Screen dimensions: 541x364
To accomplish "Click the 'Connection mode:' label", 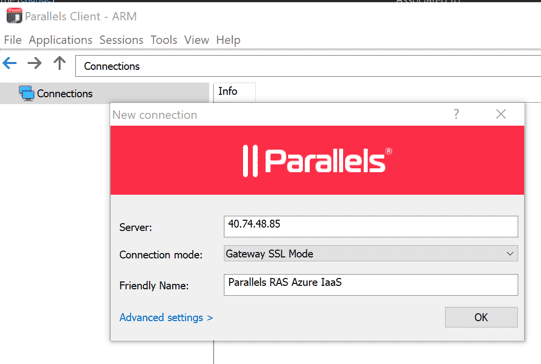I will [x=161, y=255].
